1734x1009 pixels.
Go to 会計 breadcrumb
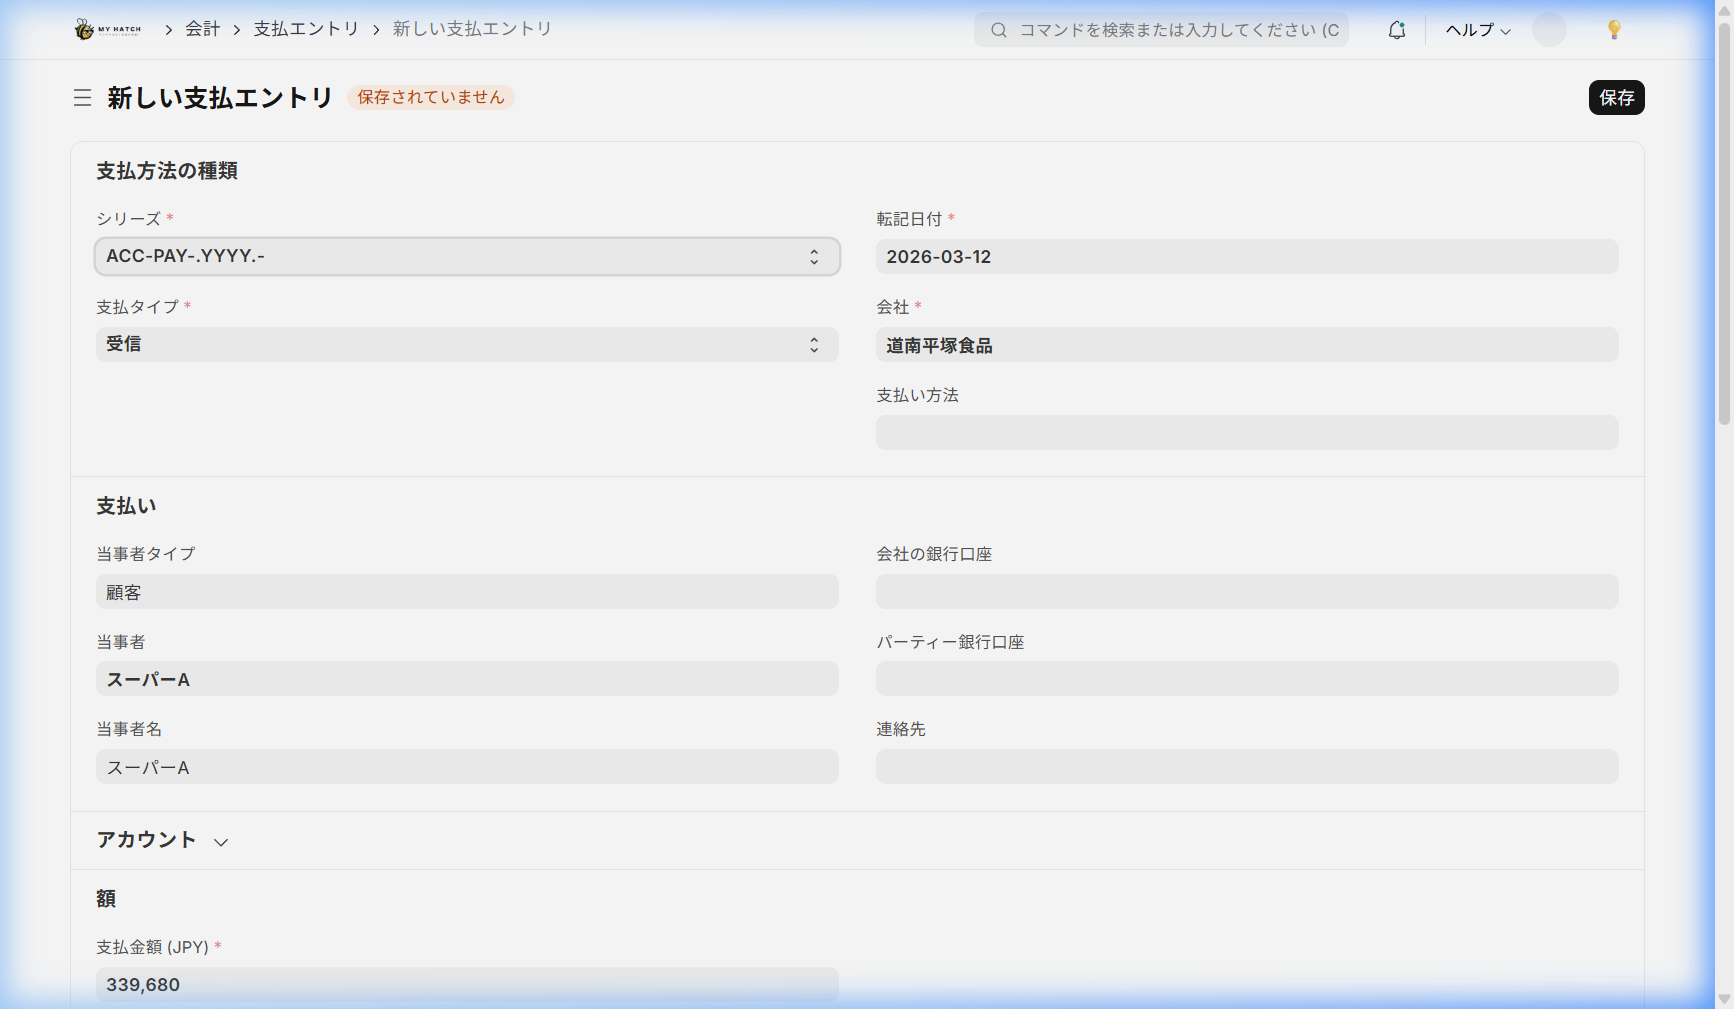[x=202, y=29]
